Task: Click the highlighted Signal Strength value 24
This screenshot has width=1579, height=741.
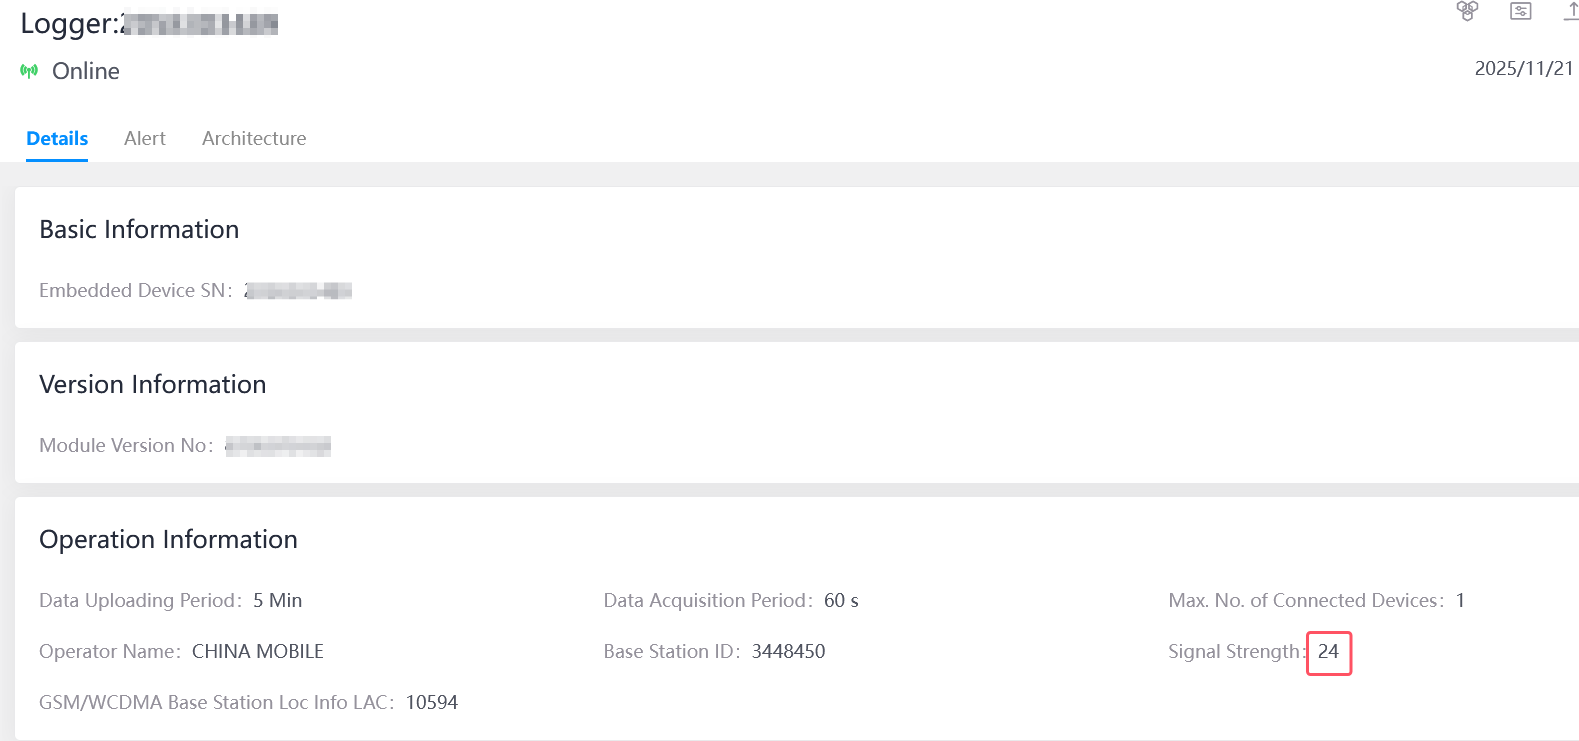Action: click(1328, 652)
